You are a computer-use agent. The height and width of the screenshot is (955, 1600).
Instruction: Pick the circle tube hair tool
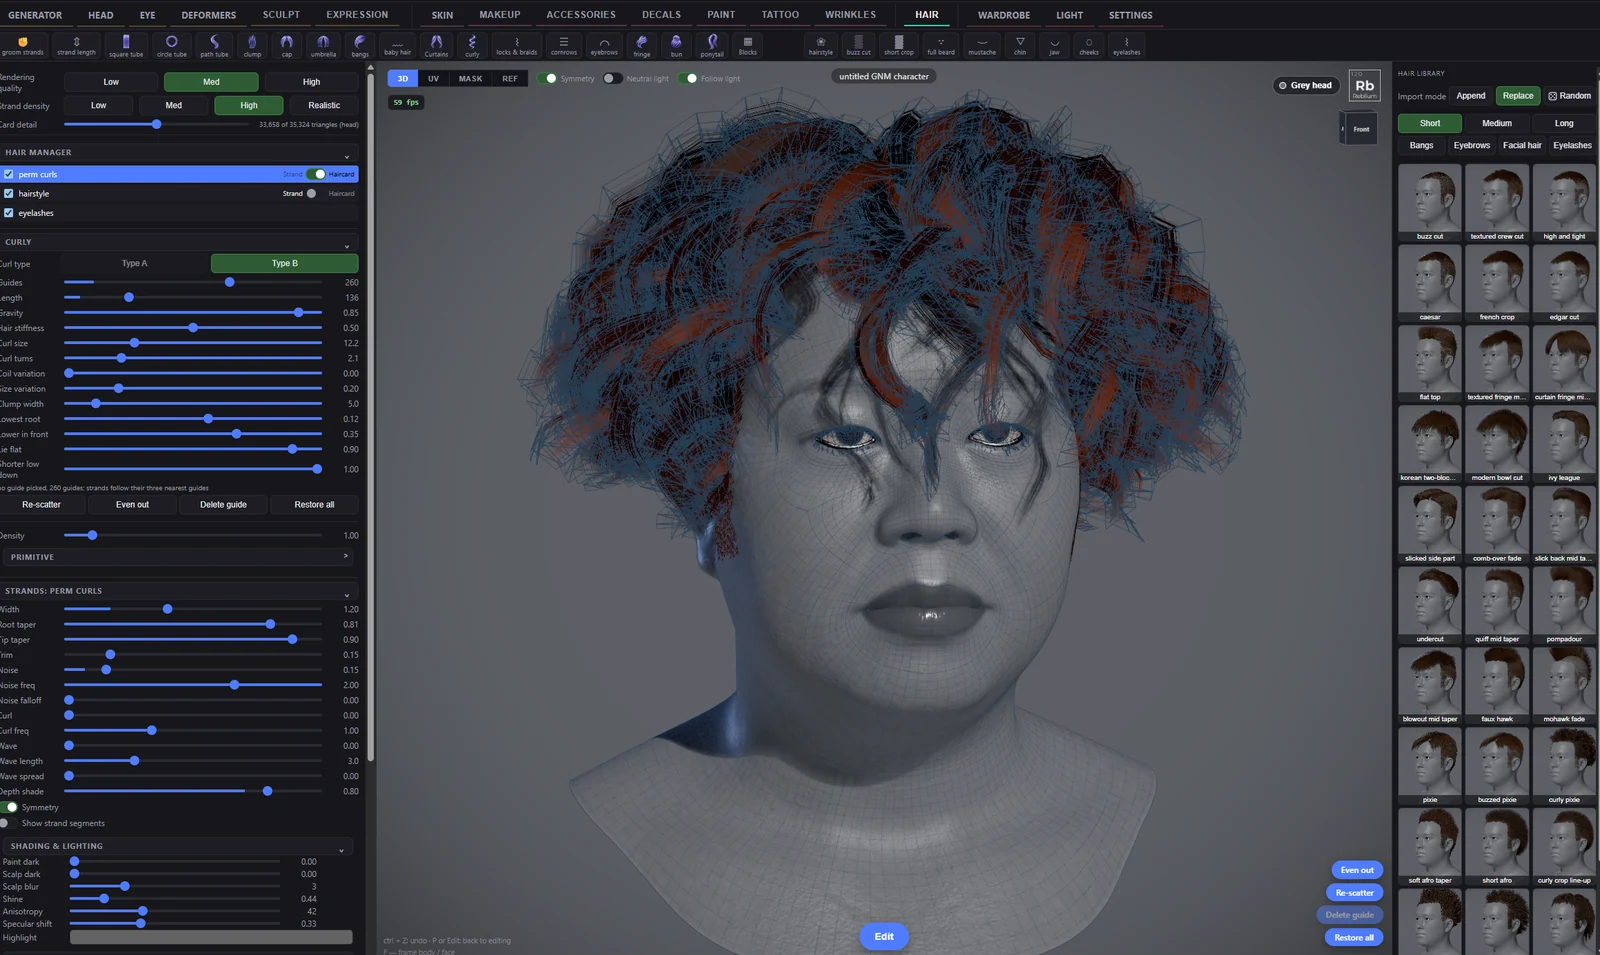click(172, 45)
